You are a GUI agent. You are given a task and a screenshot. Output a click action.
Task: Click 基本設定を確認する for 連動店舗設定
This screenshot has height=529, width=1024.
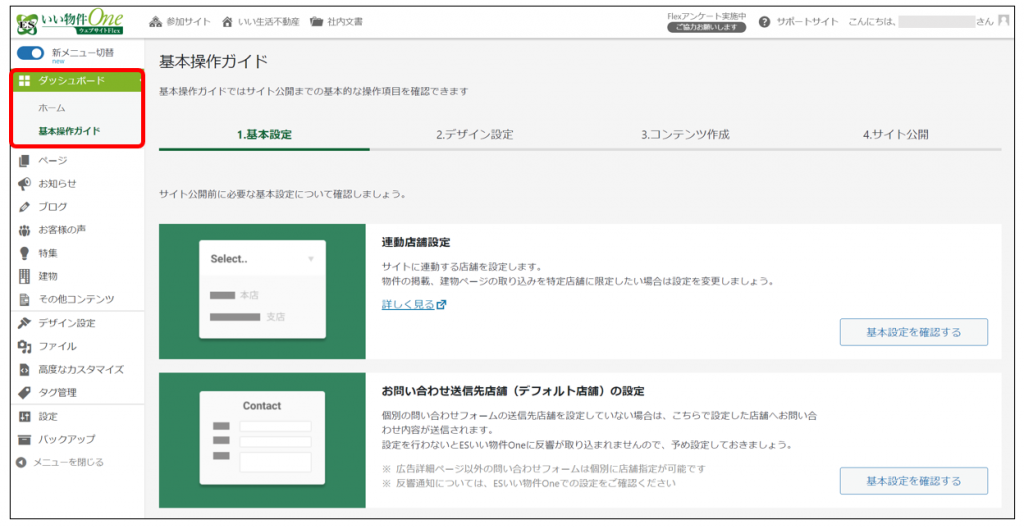913,332
